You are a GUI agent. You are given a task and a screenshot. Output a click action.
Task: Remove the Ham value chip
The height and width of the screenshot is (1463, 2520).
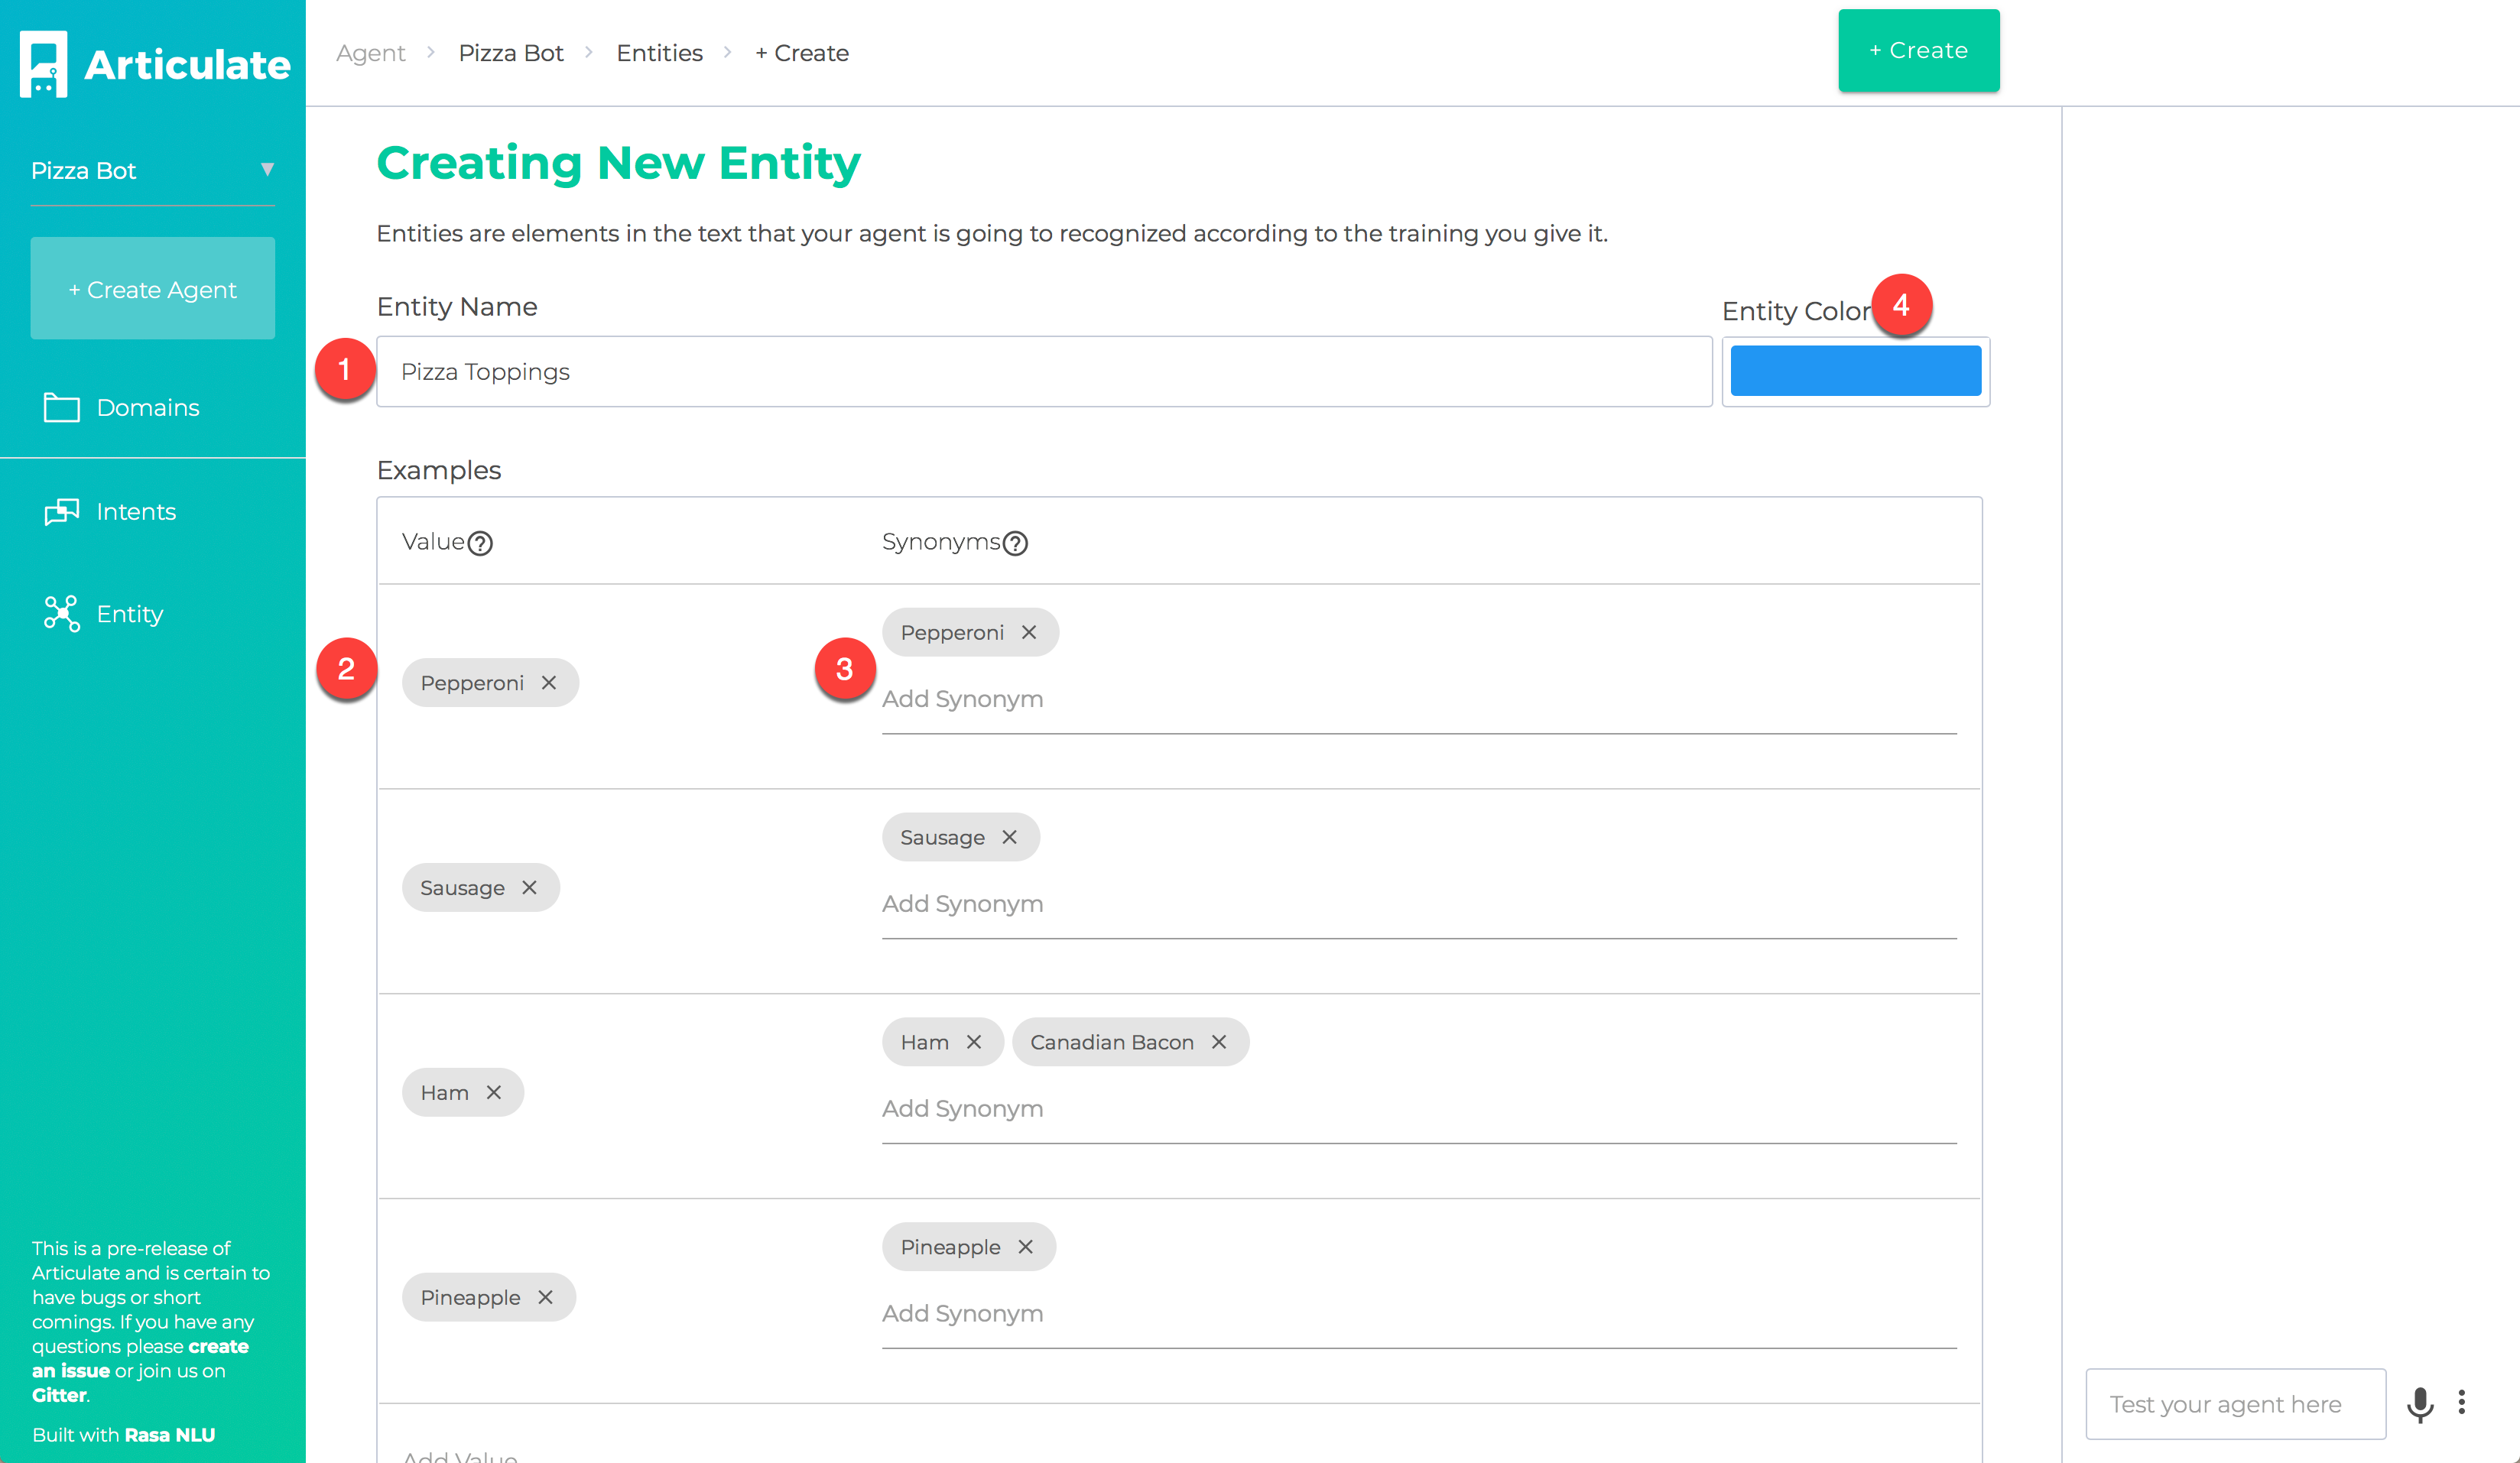point(494,1093)
